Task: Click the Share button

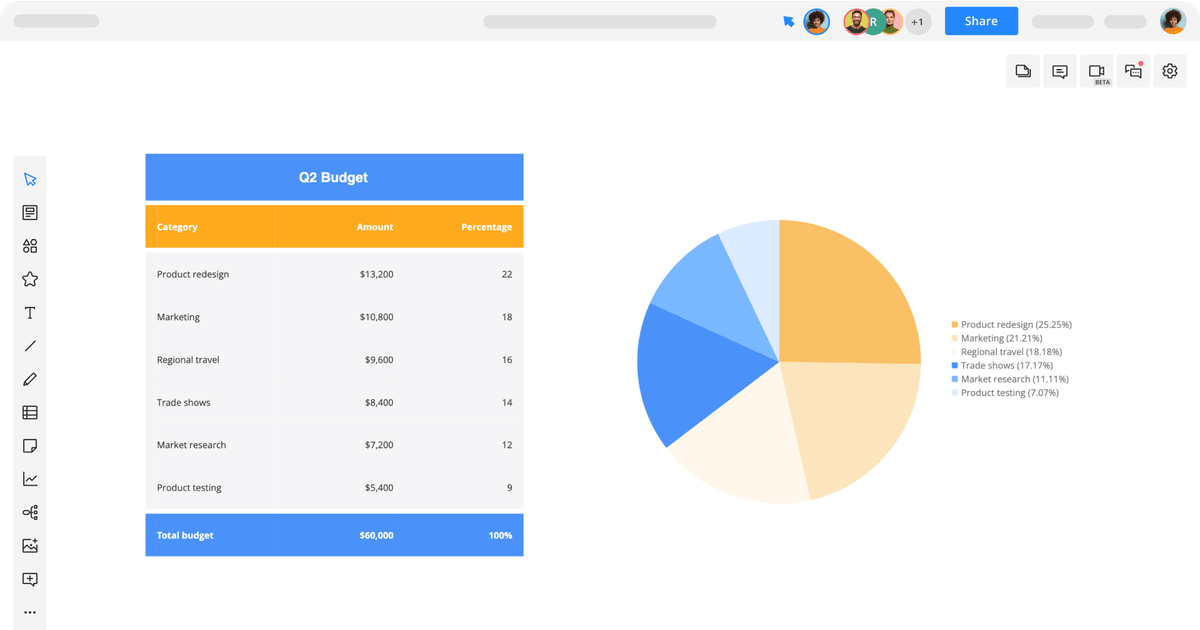Action: [980, 20]
